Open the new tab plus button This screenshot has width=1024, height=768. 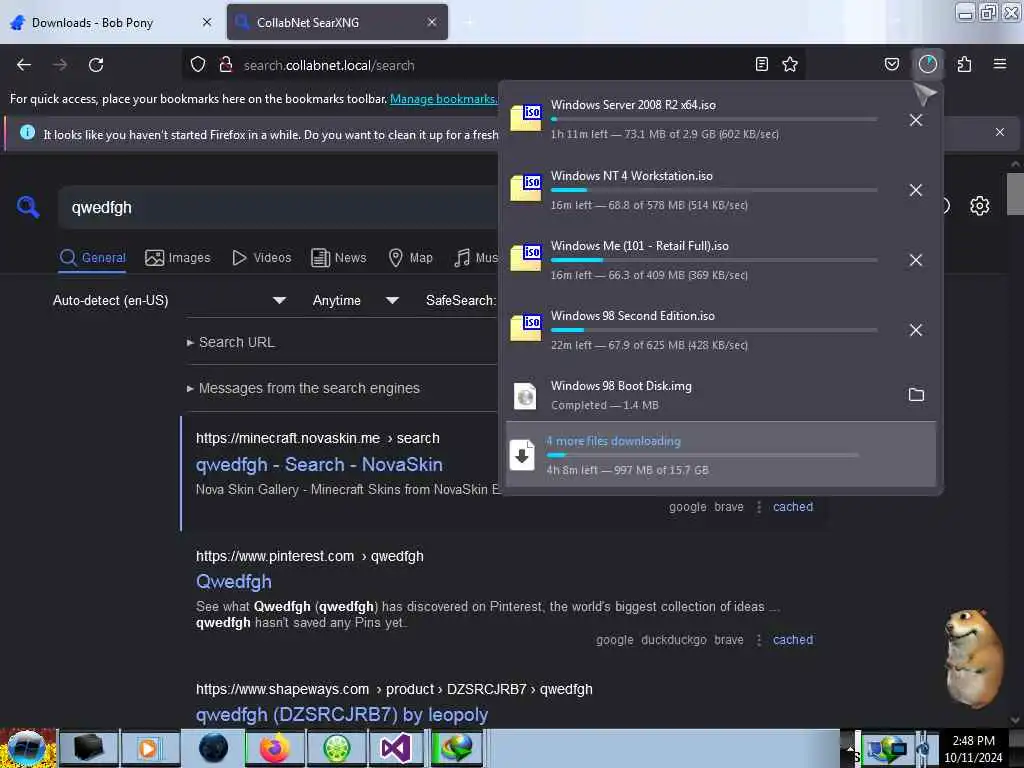click(469, 22)
